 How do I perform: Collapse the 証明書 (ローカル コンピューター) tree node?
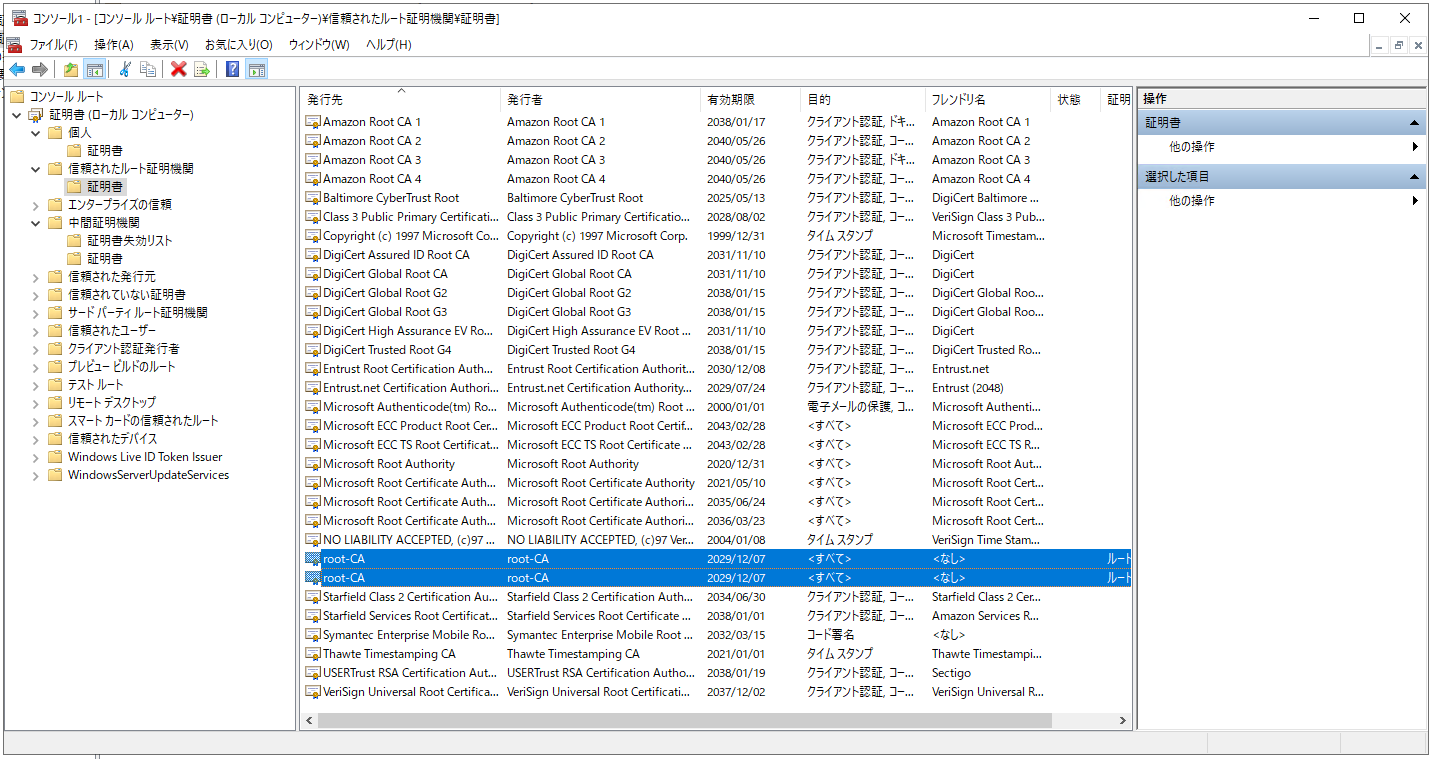(x=17, y=115)
